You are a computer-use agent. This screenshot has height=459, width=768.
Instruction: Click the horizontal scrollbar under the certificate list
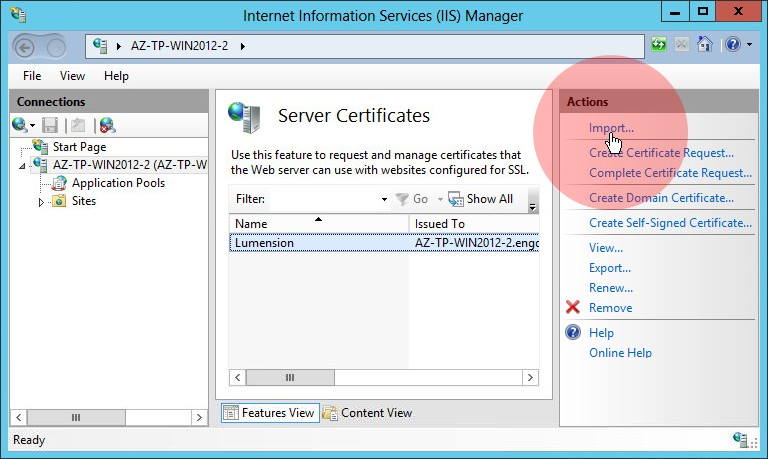click(381, 378)
